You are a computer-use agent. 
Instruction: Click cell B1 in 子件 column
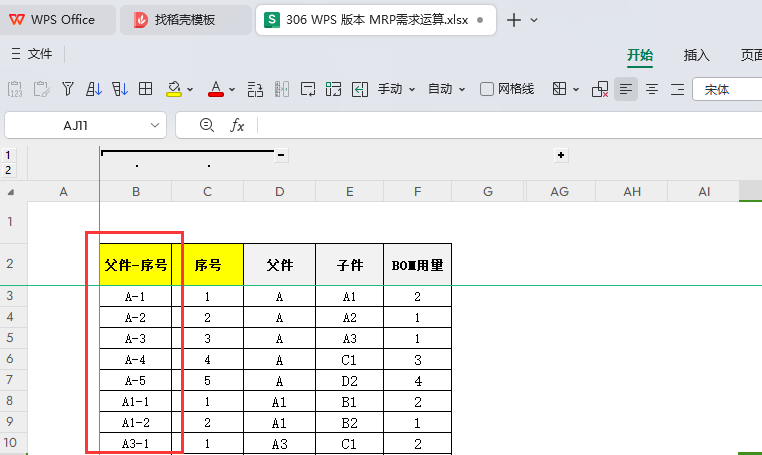[x=349, y=402]
